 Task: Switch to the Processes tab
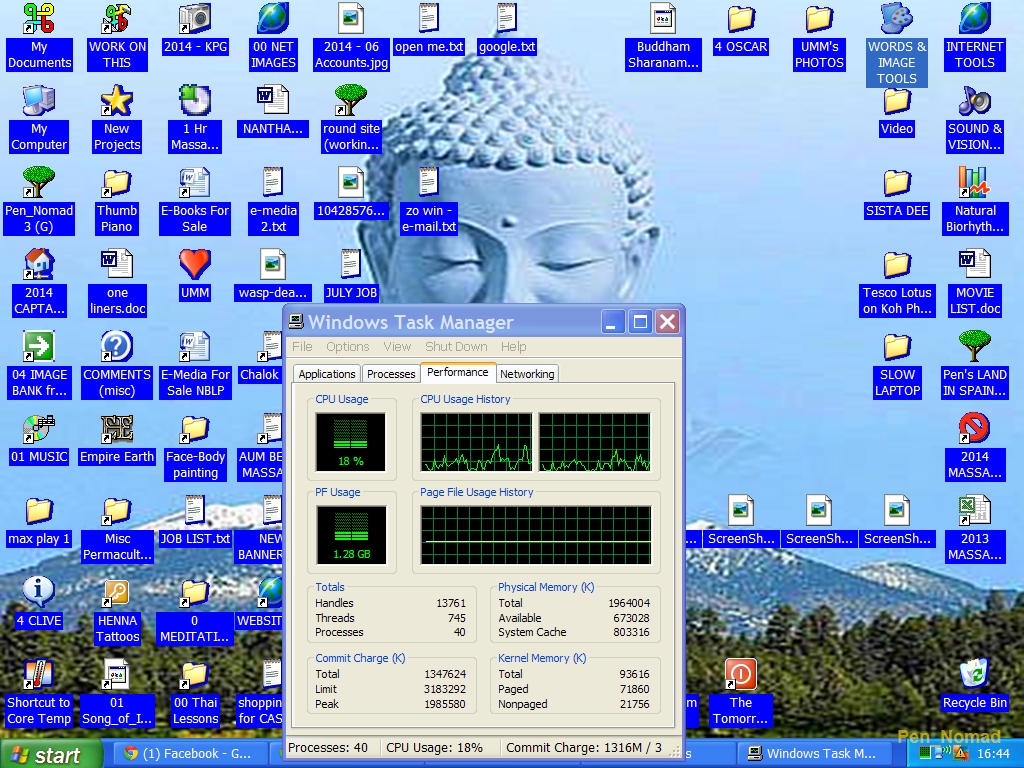point(391,374)
